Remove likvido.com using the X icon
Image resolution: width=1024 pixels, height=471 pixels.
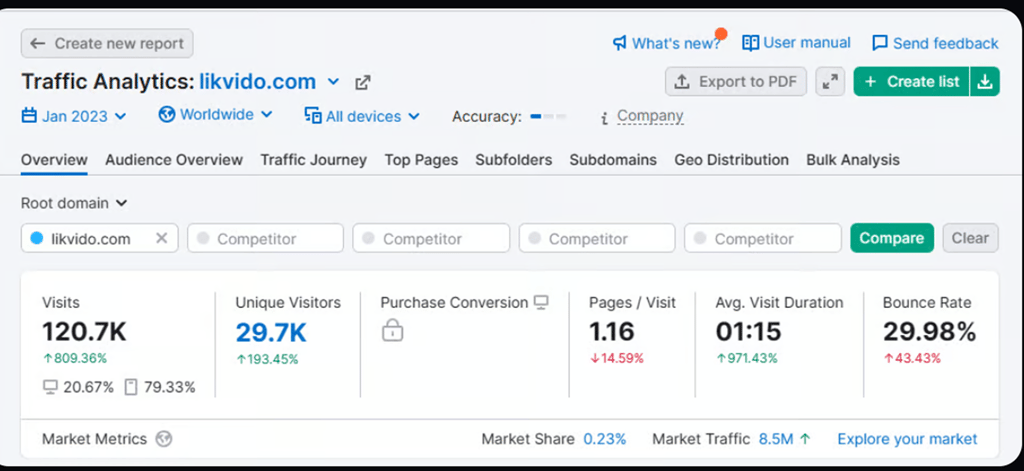click(x=161, y=238)
